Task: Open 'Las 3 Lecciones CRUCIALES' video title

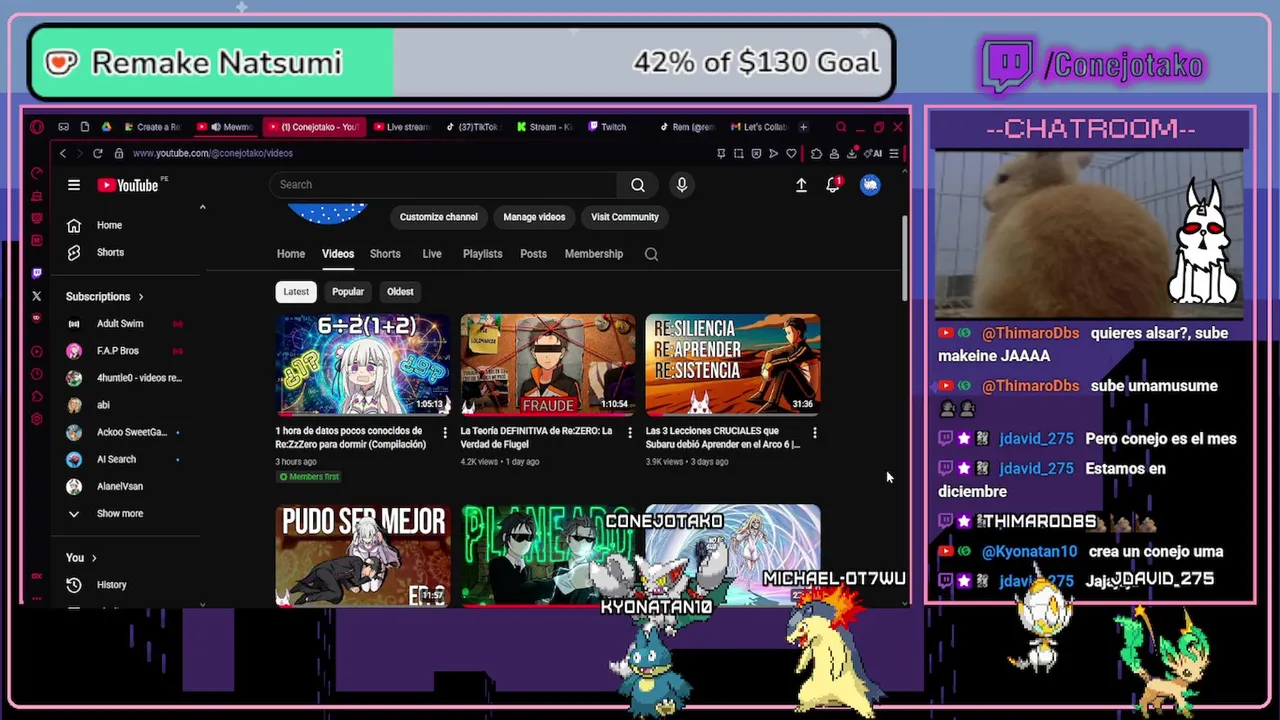Action: pos(723,438)
